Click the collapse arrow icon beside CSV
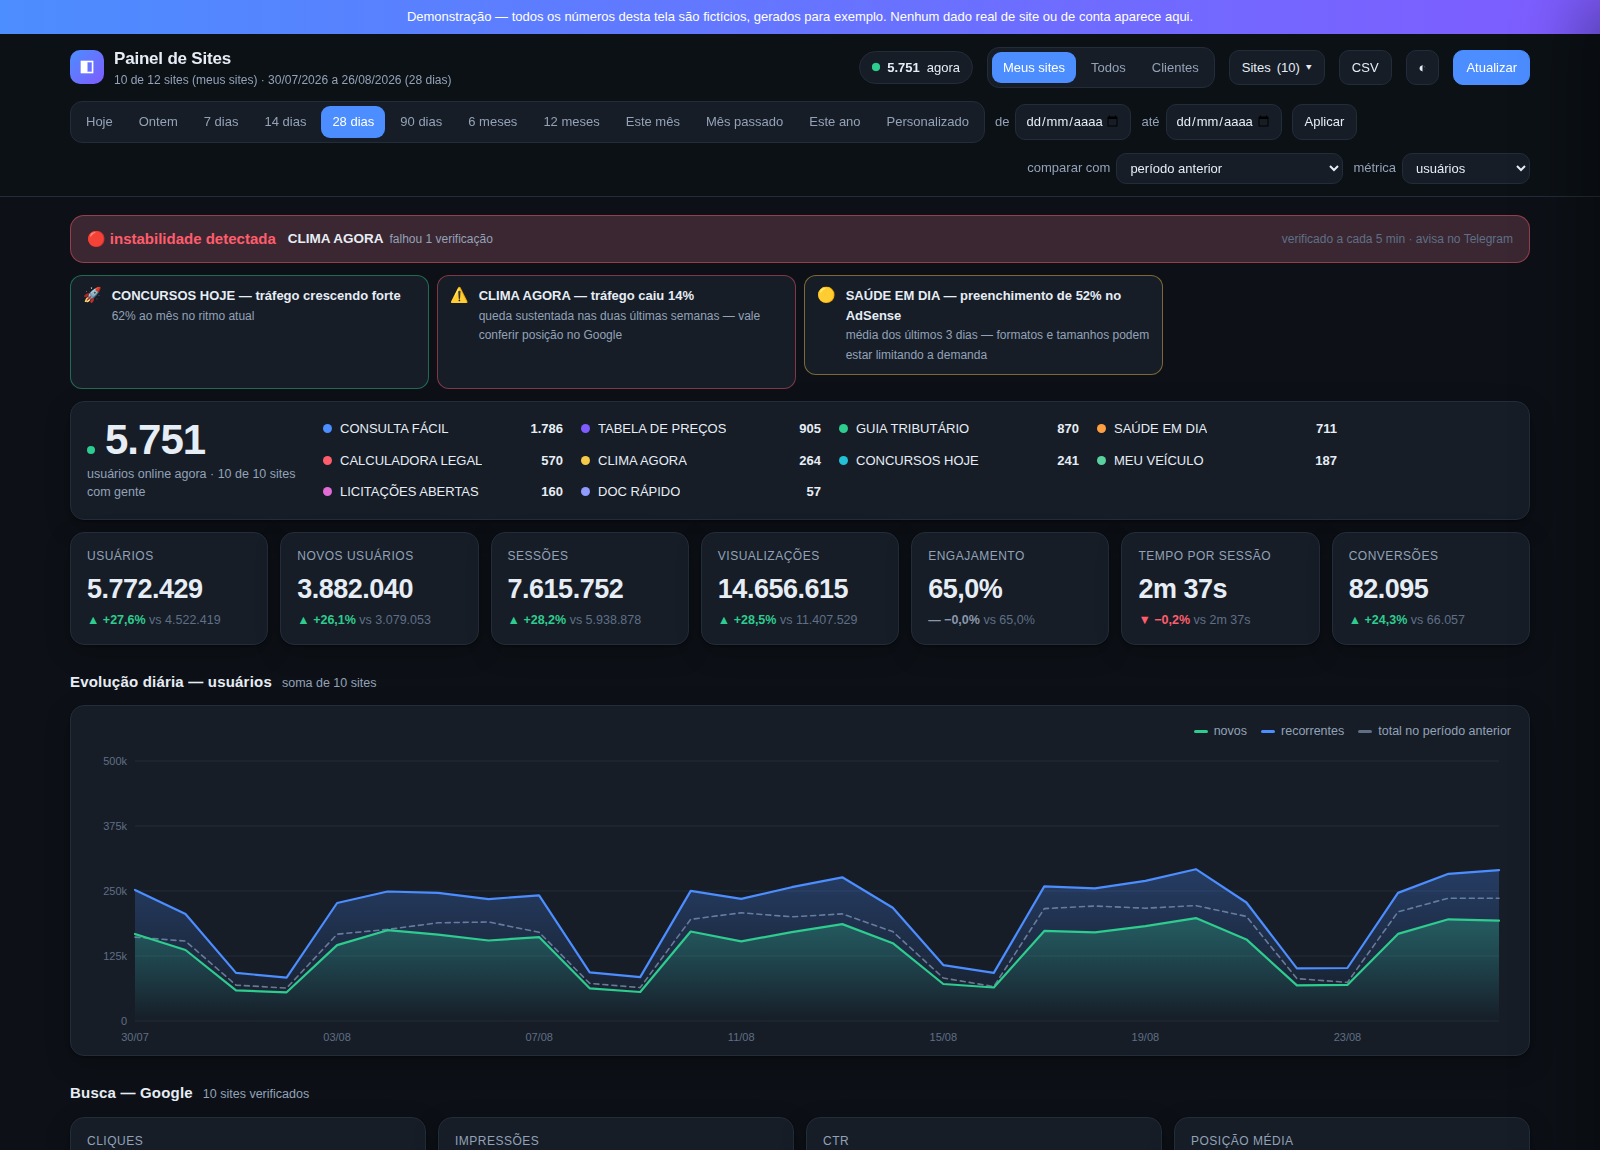Image resolution: width=1600 pixels, height=1150 pixels. pyautogui.click(x=1422, y=68)
